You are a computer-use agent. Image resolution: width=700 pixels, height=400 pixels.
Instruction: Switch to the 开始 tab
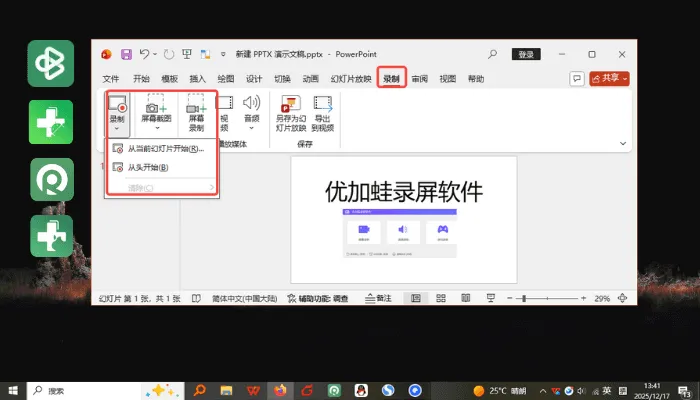[x=141, y=79]
